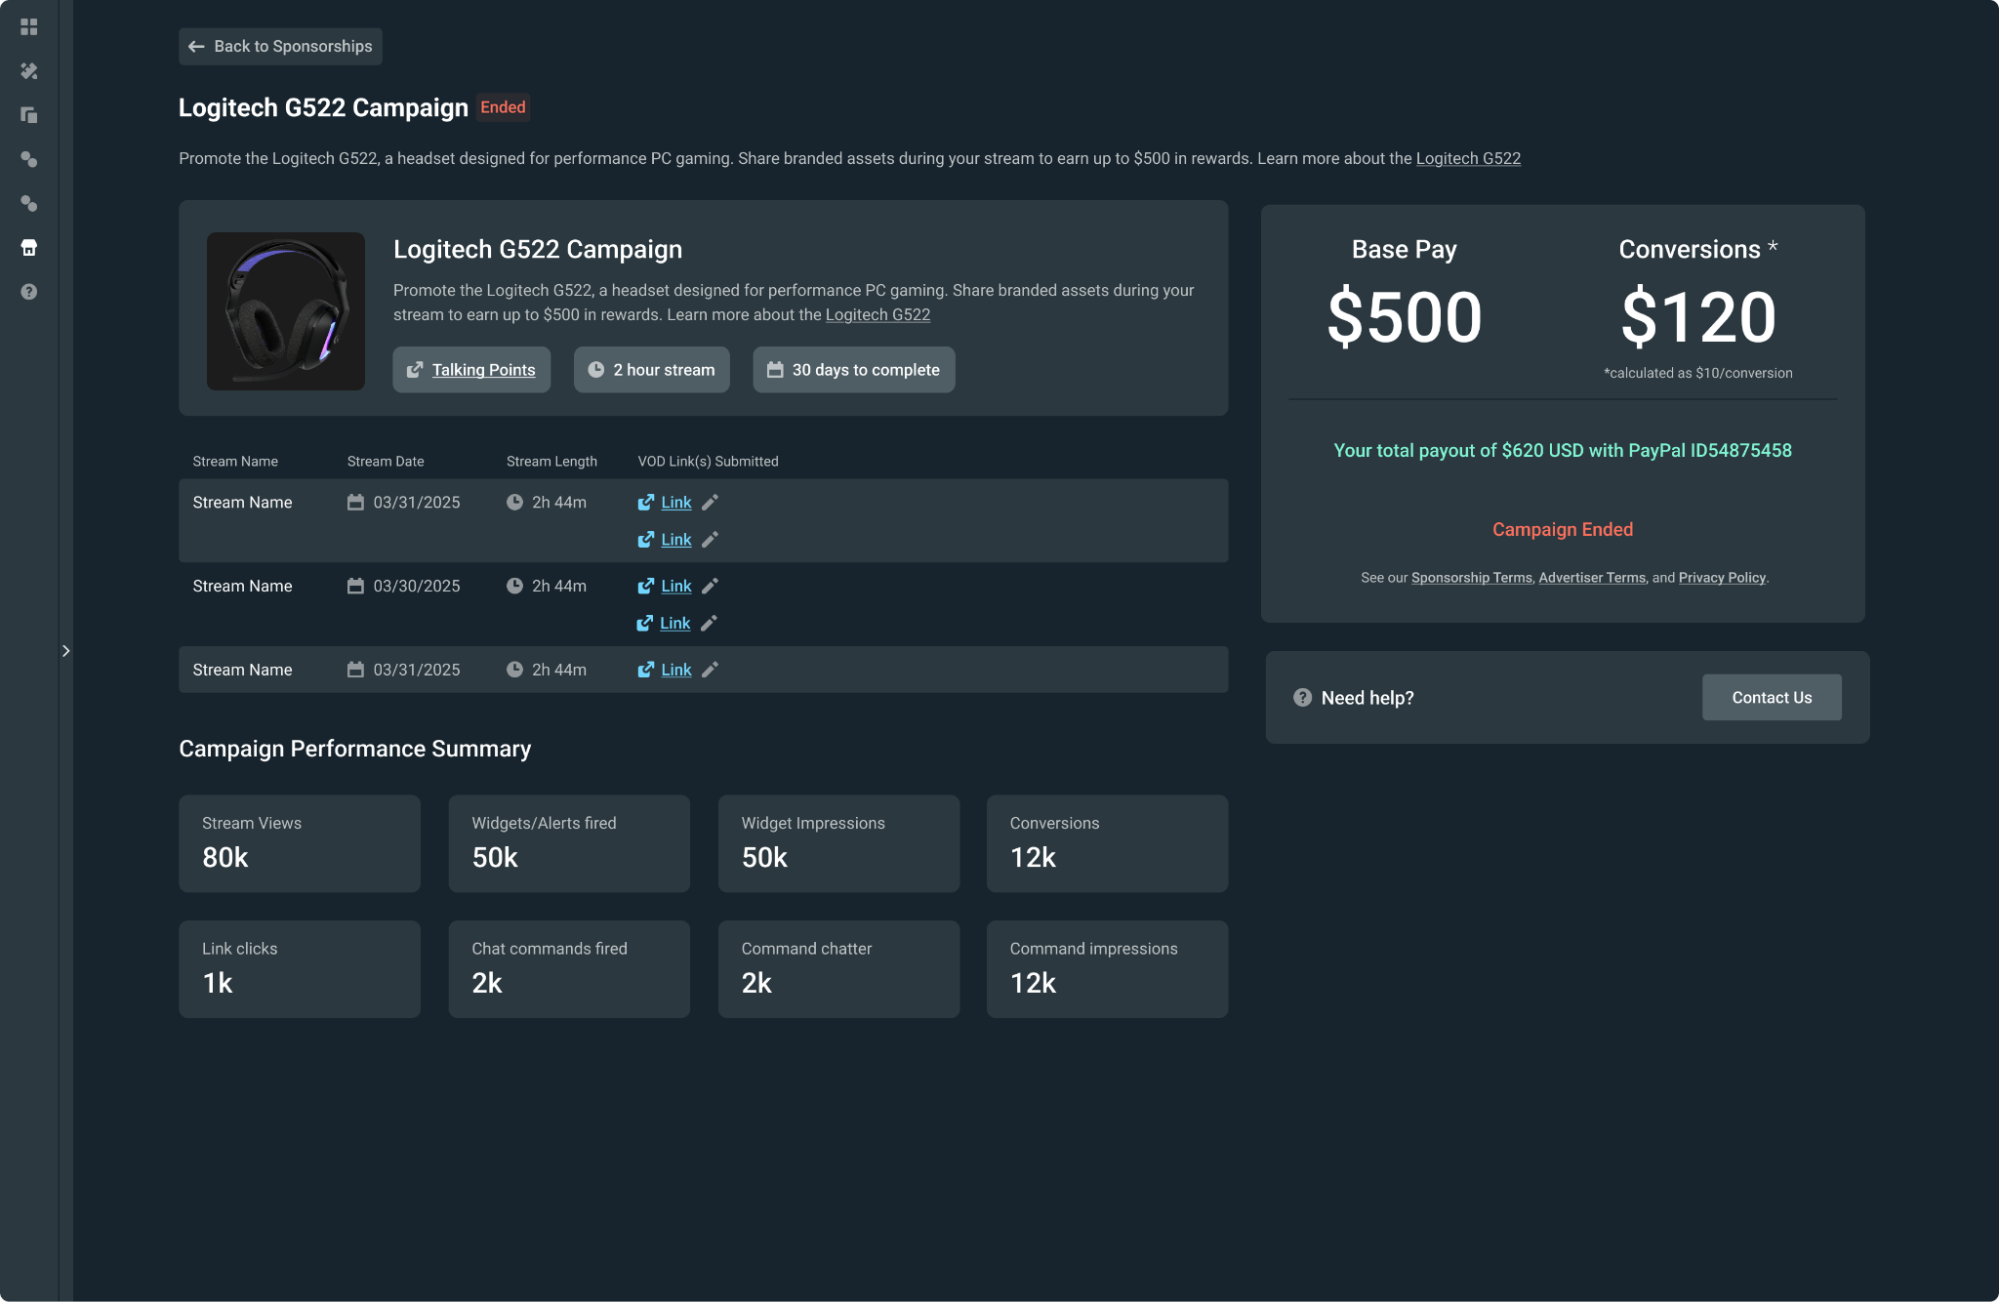Click the 03/30/2025 stream date
This screenshot has width=1999, height=1303.
(x=417, y=586)
